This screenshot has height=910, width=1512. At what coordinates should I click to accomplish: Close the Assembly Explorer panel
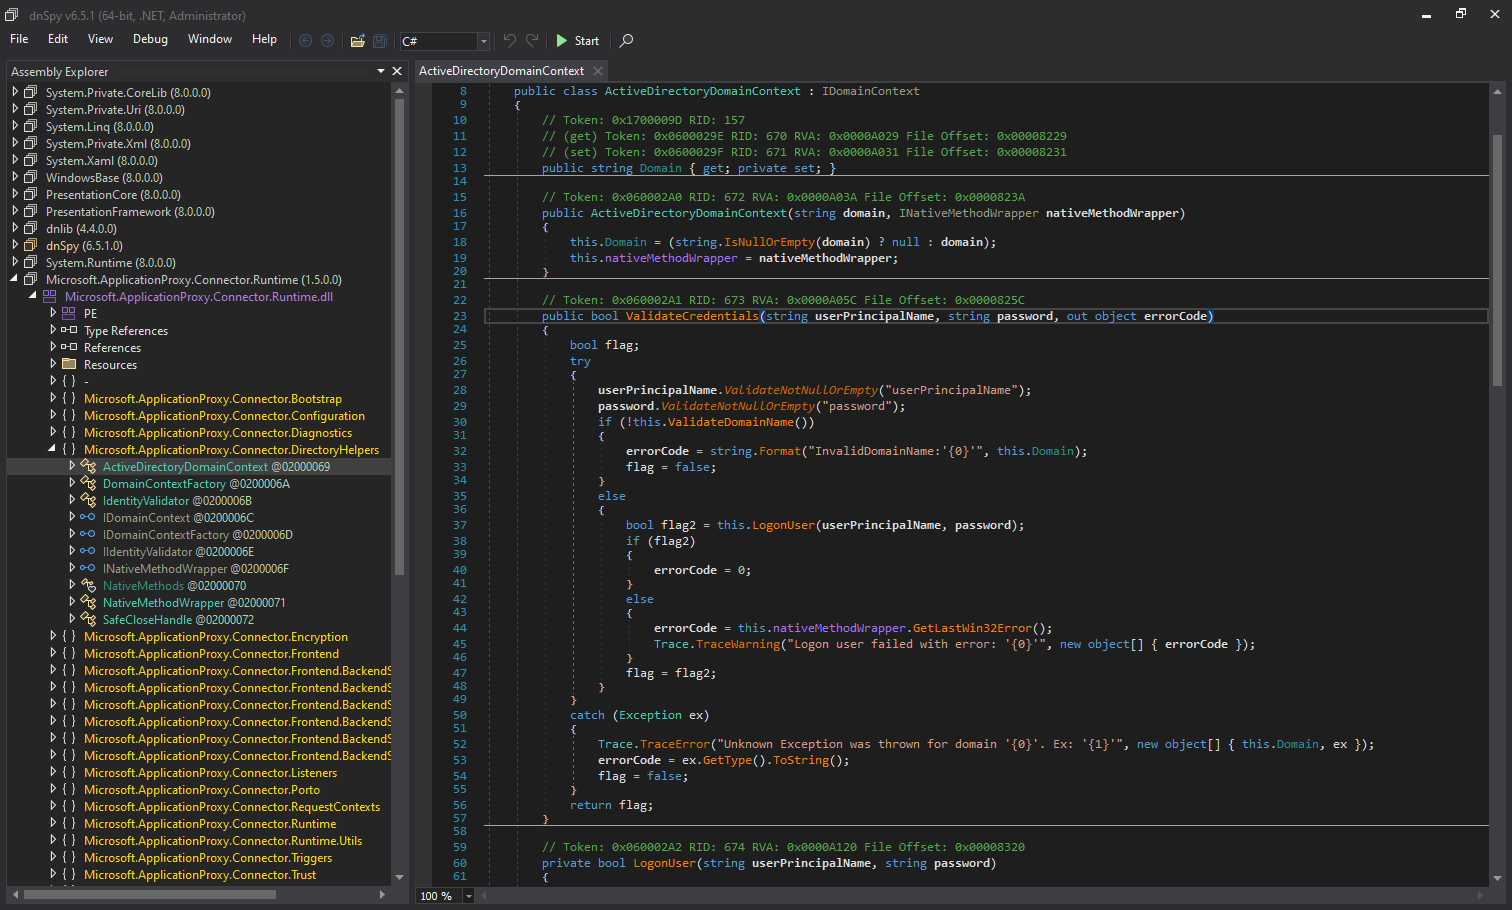coord(397,71)
